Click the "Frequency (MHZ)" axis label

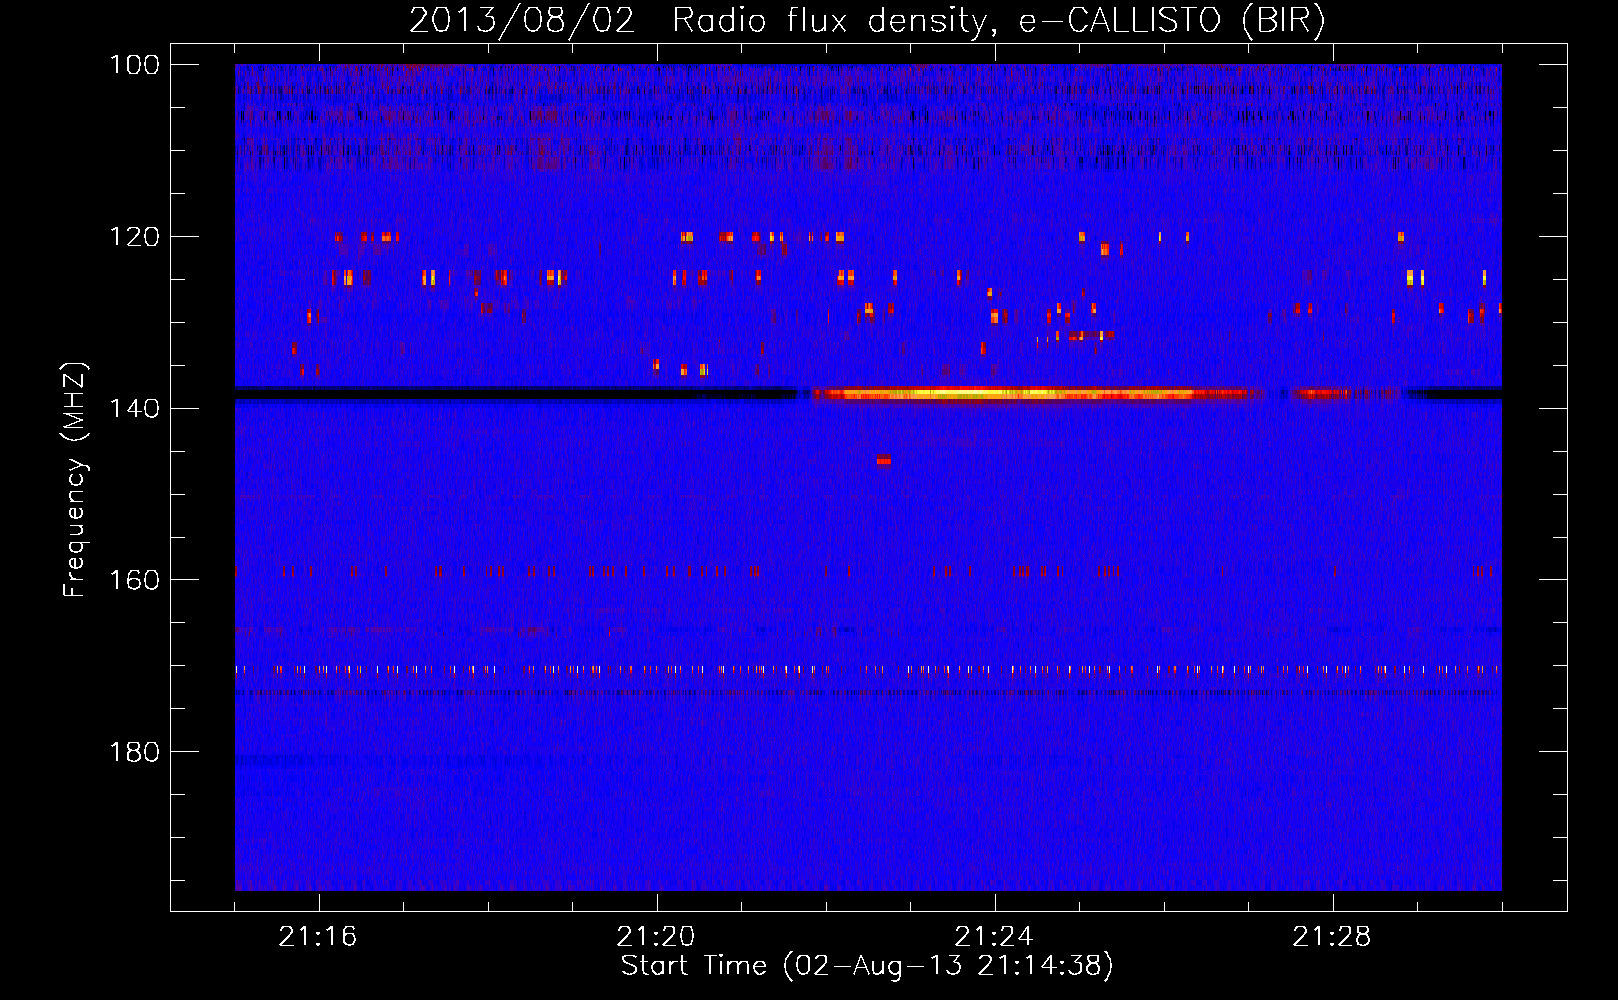pos(75,480)
